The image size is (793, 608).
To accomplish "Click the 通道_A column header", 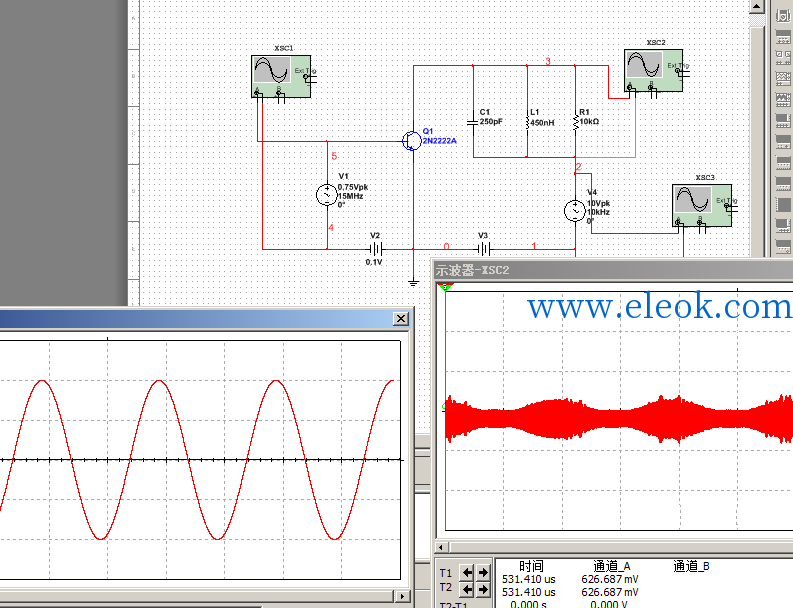I will 611,566.
